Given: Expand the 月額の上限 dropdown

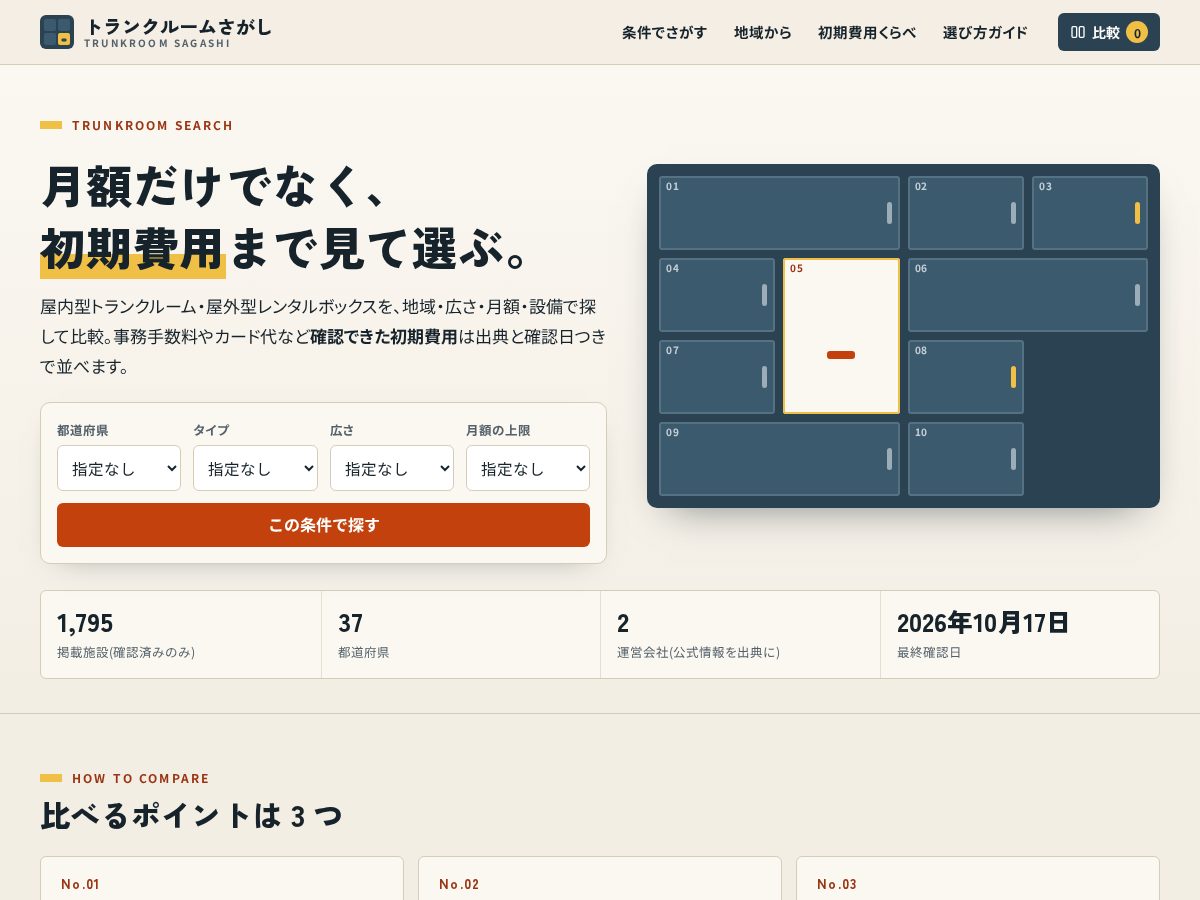Looking at the screenshot, I should tap(528, 468).
